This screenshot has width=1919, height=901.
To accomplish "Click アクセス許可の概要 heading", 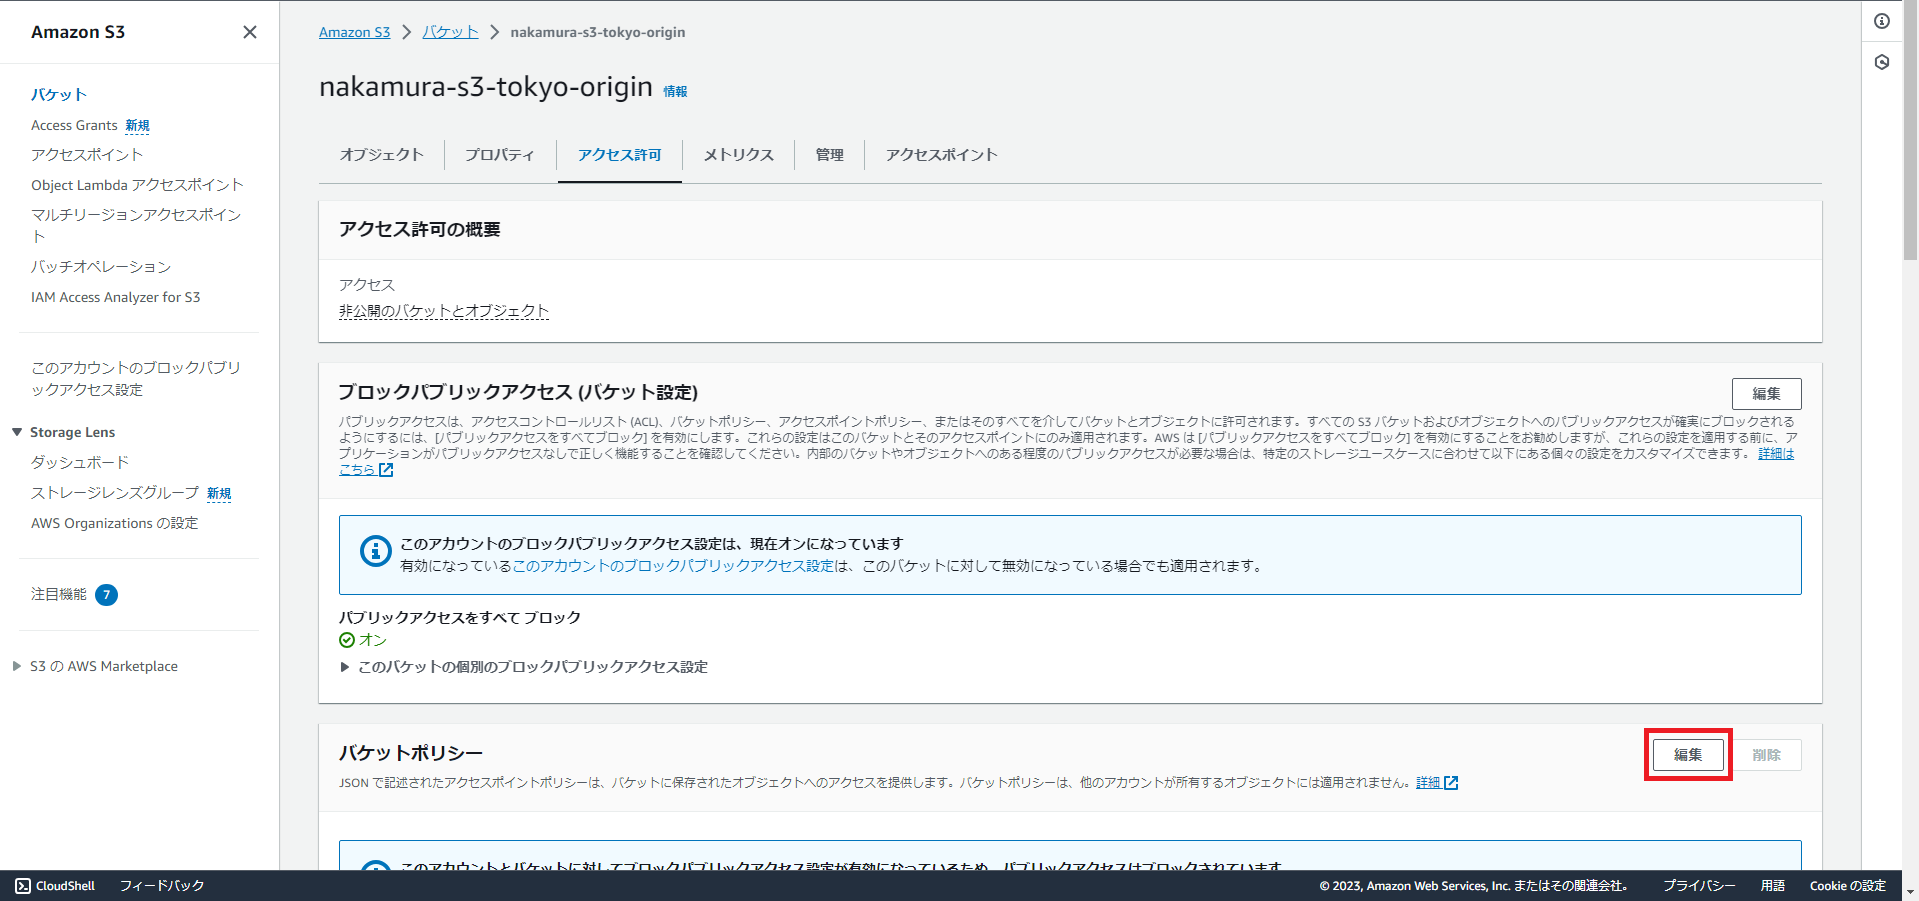I will point(419,230).
